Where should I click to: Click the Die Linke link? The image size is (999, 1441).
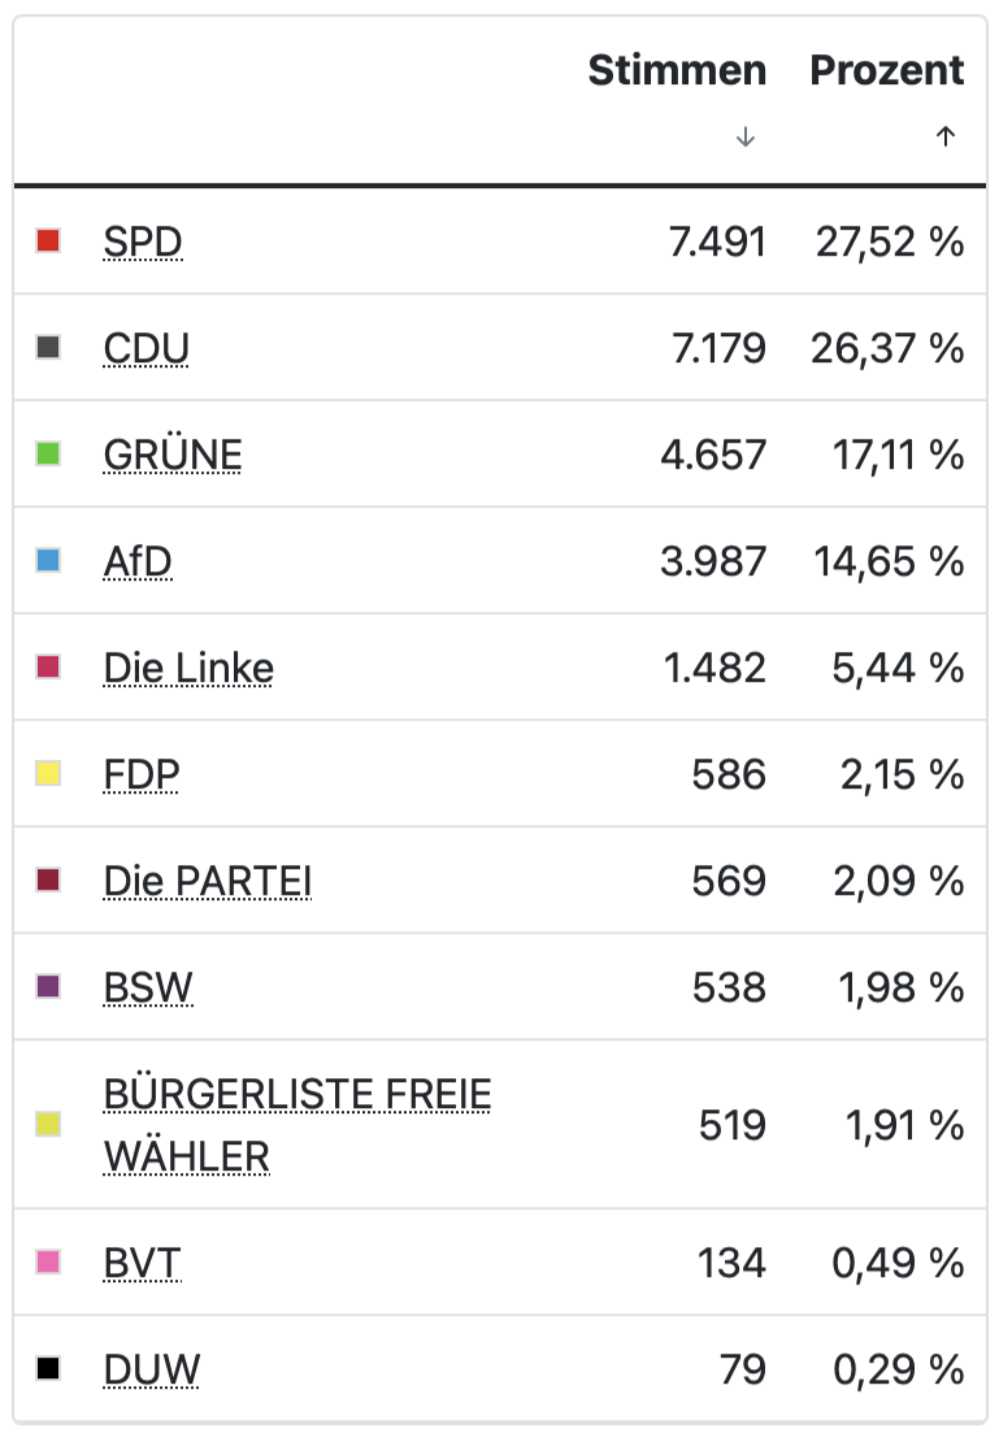pos(189,668)
